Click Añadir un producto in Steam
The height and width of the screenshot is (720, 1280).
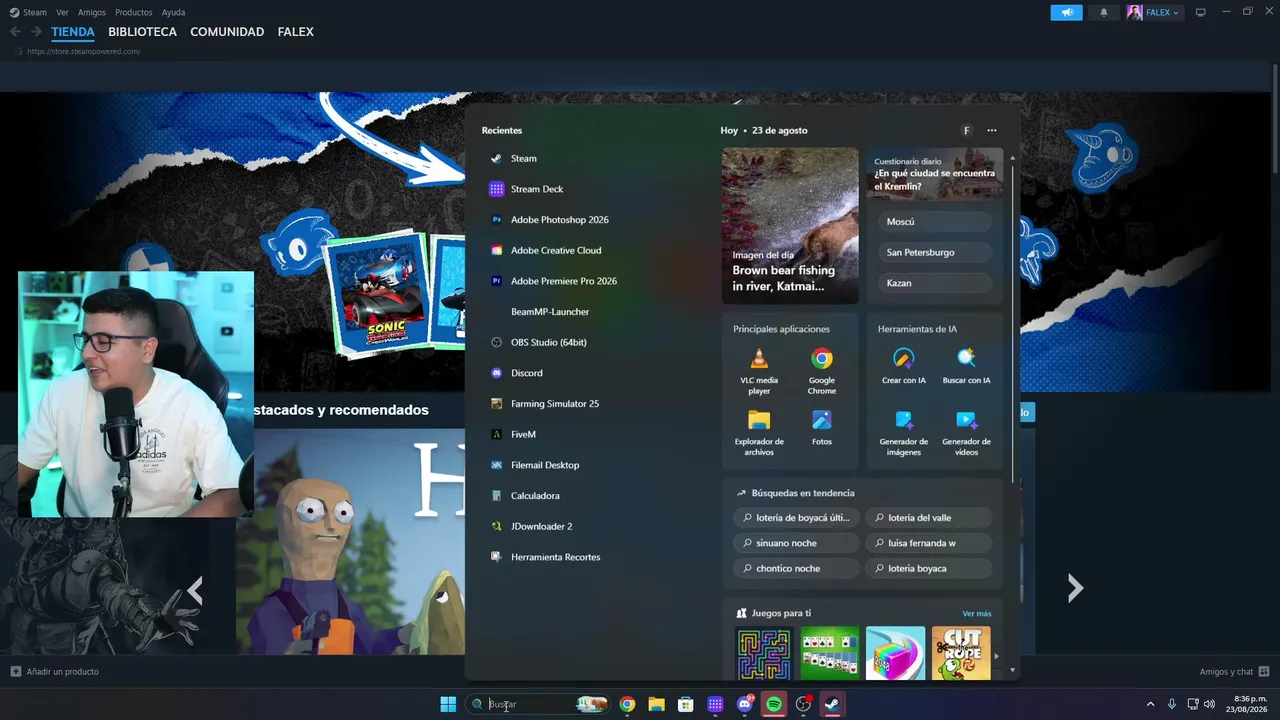55,672
